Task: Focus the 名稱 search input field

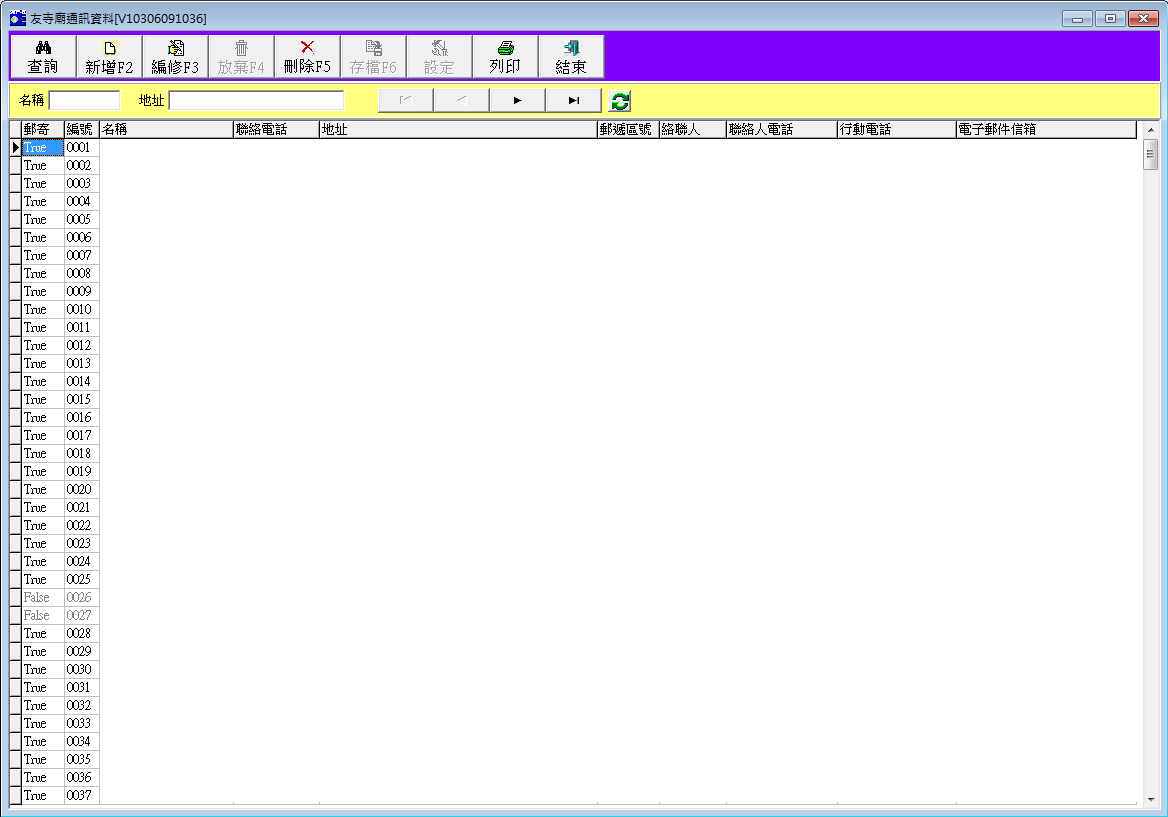Action: (x=84, y=100)
